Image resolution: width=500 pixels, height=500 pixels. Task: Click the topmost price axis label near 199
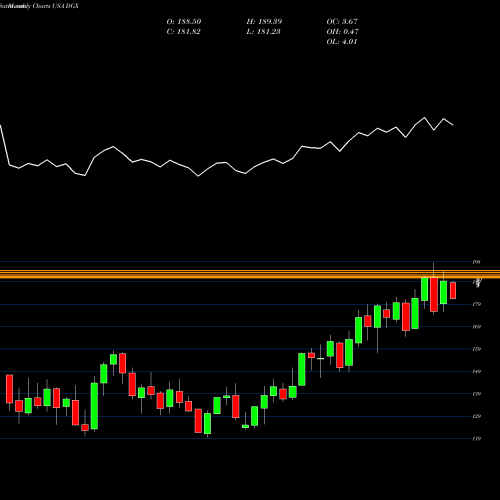[477, 262]
